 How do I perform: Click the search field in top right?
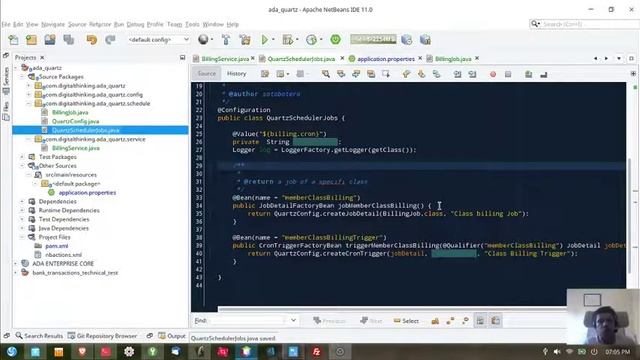tap(586, 24)
